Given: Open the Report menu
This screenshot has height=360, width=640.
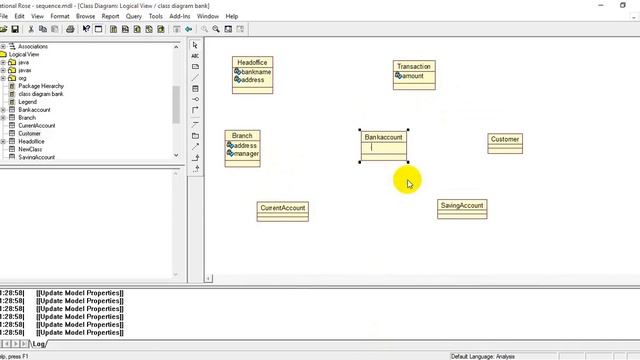Looking at the screenshot, I should (110, 16).
